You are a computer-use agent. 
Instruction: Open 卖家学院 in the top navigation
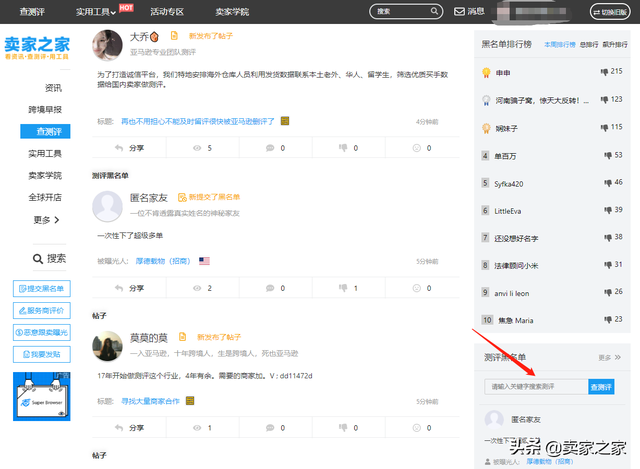(232, 12)
